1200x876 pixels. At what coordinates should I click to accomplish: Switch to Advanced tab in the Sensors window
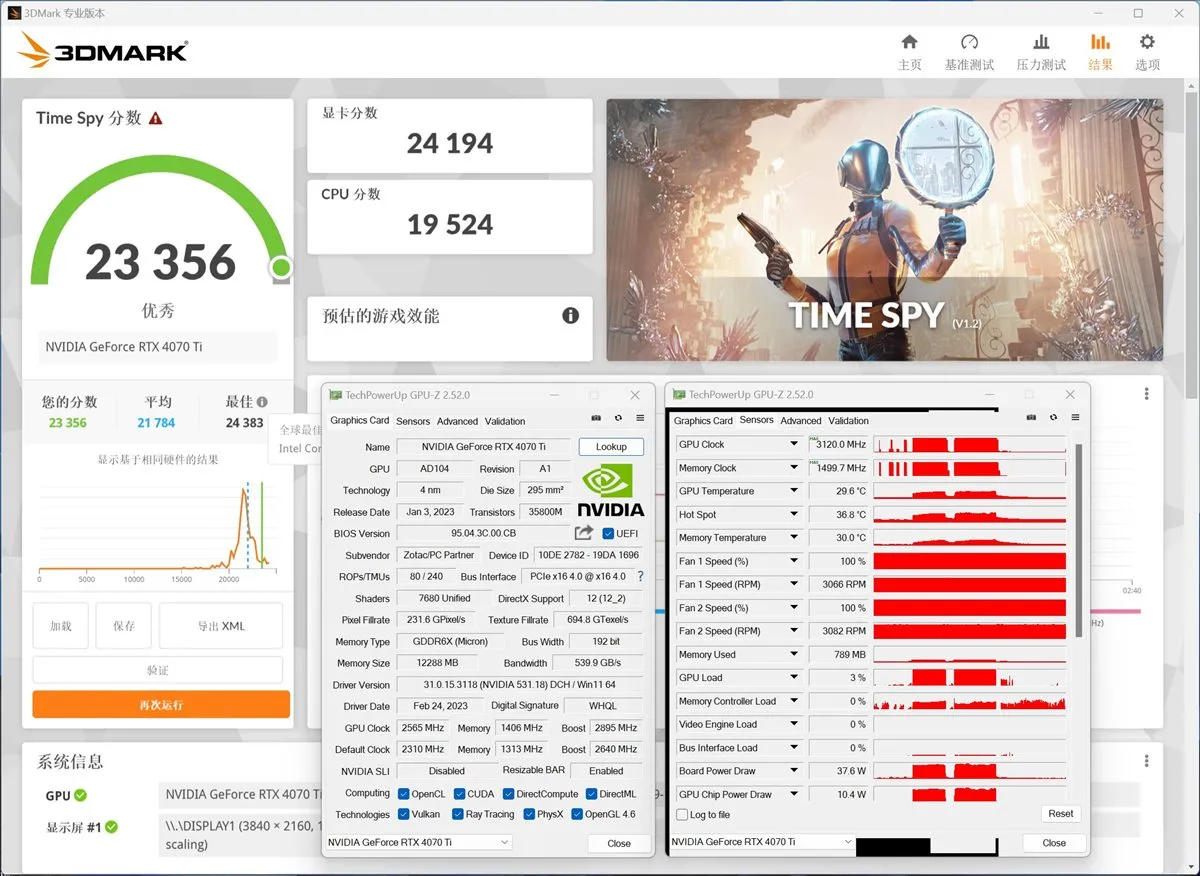(801, 421)
